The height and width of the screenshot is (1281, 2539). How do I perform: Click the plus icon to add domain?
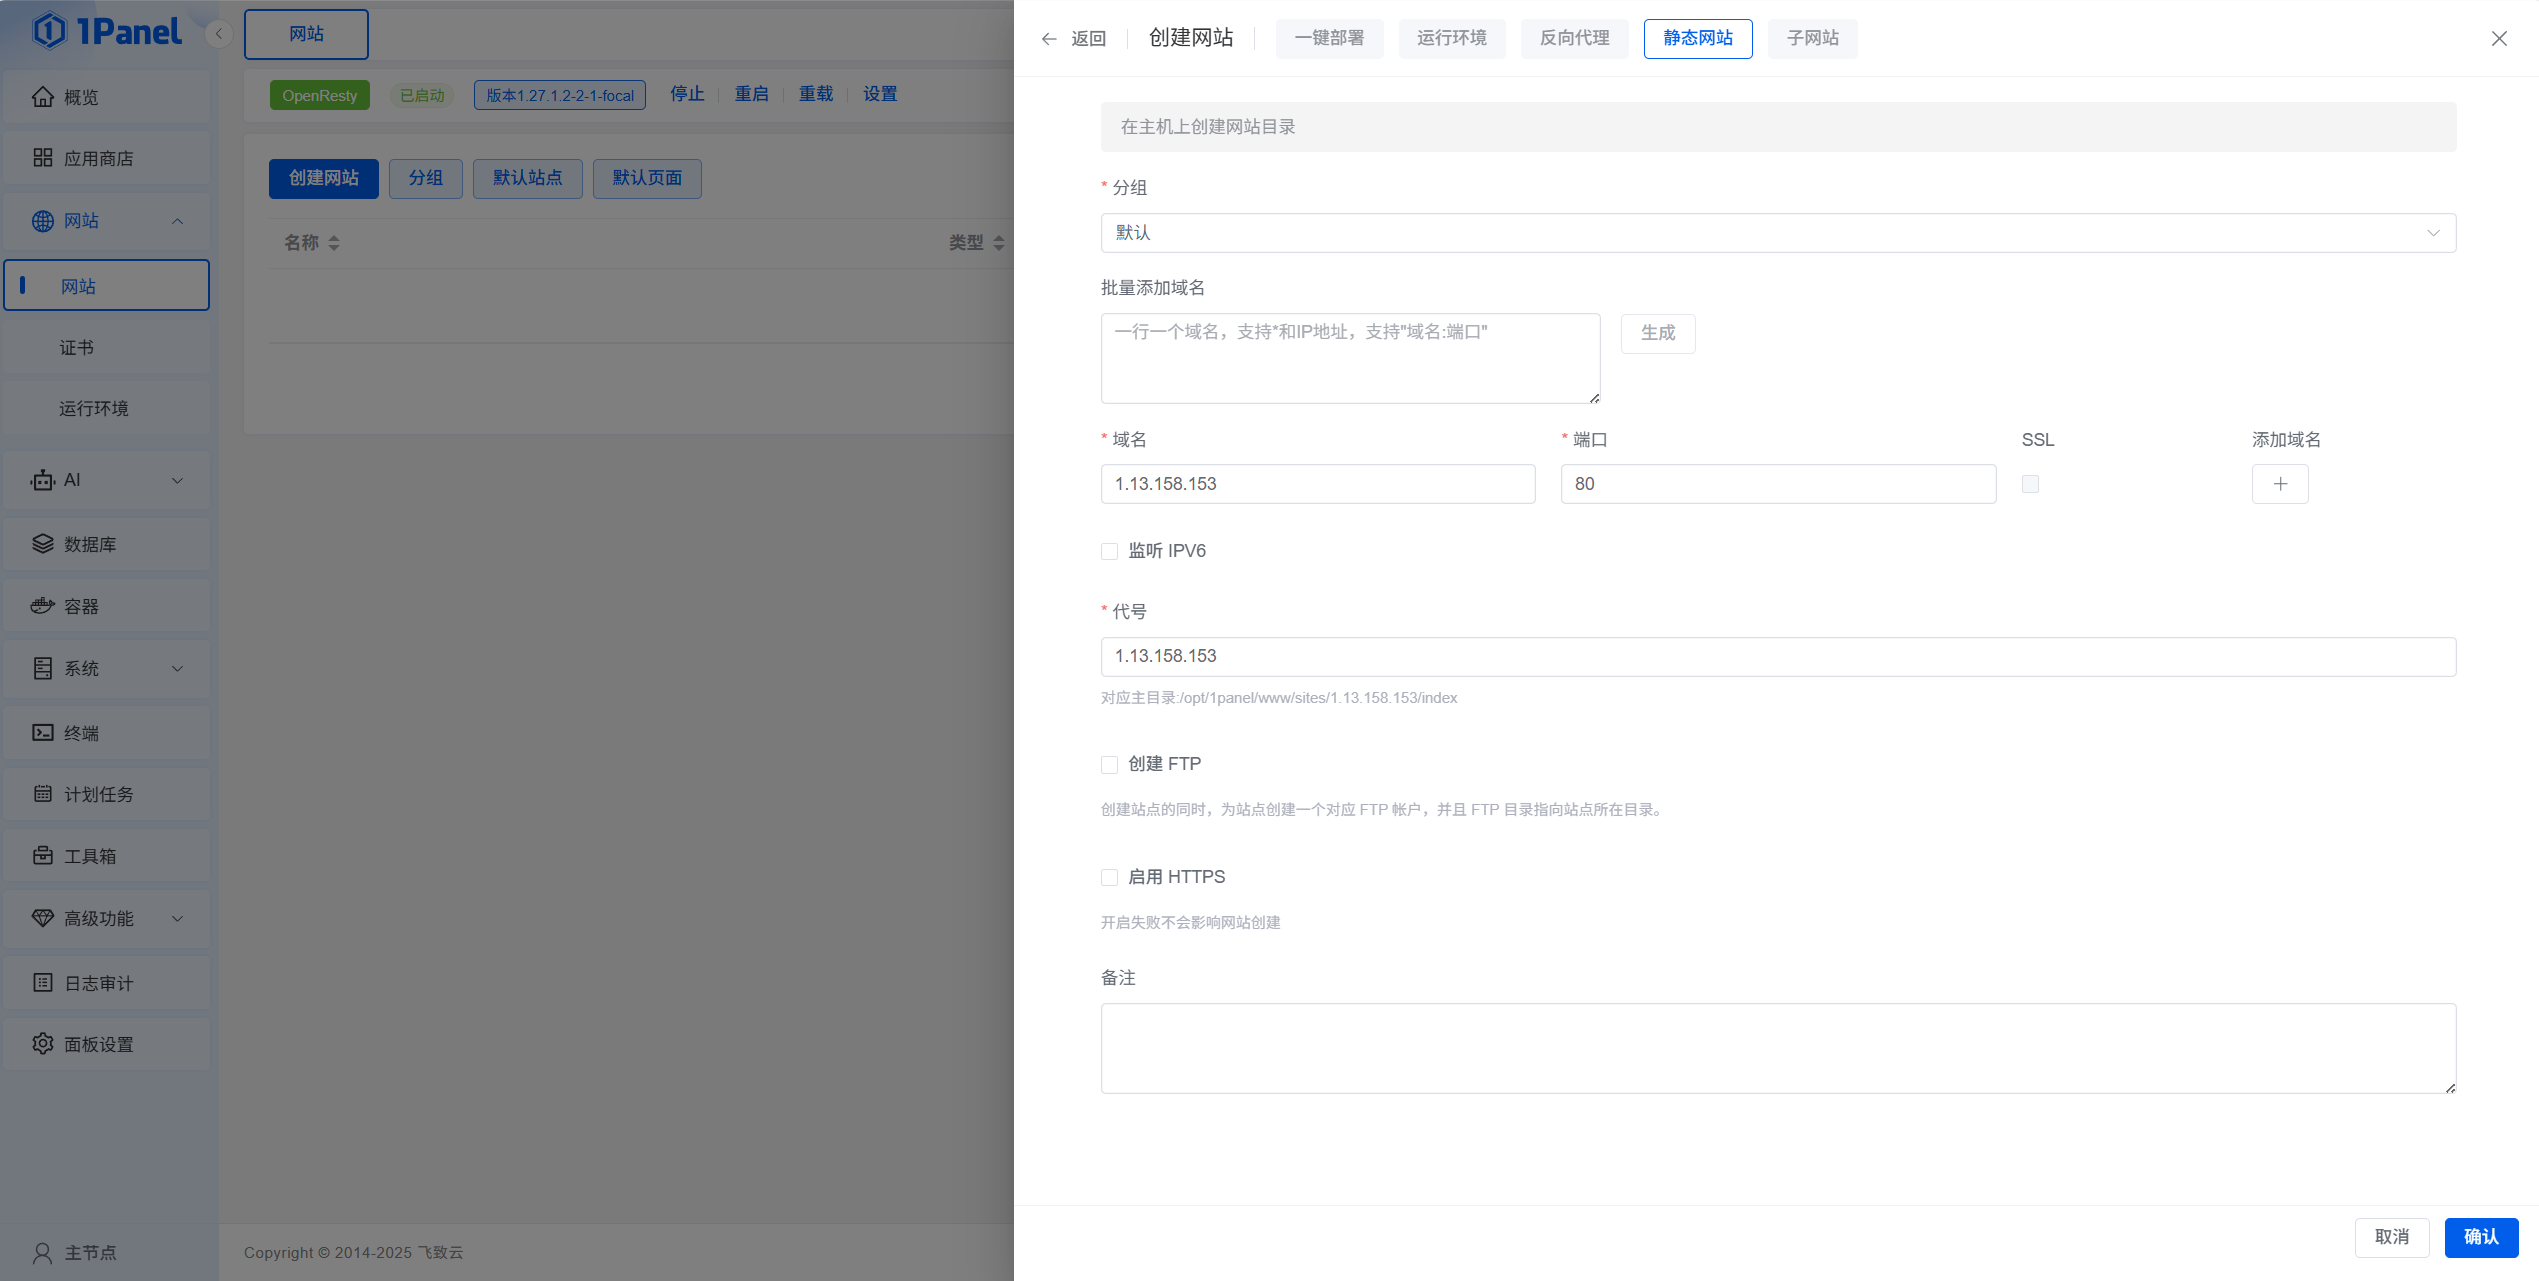coord(2279,484)
